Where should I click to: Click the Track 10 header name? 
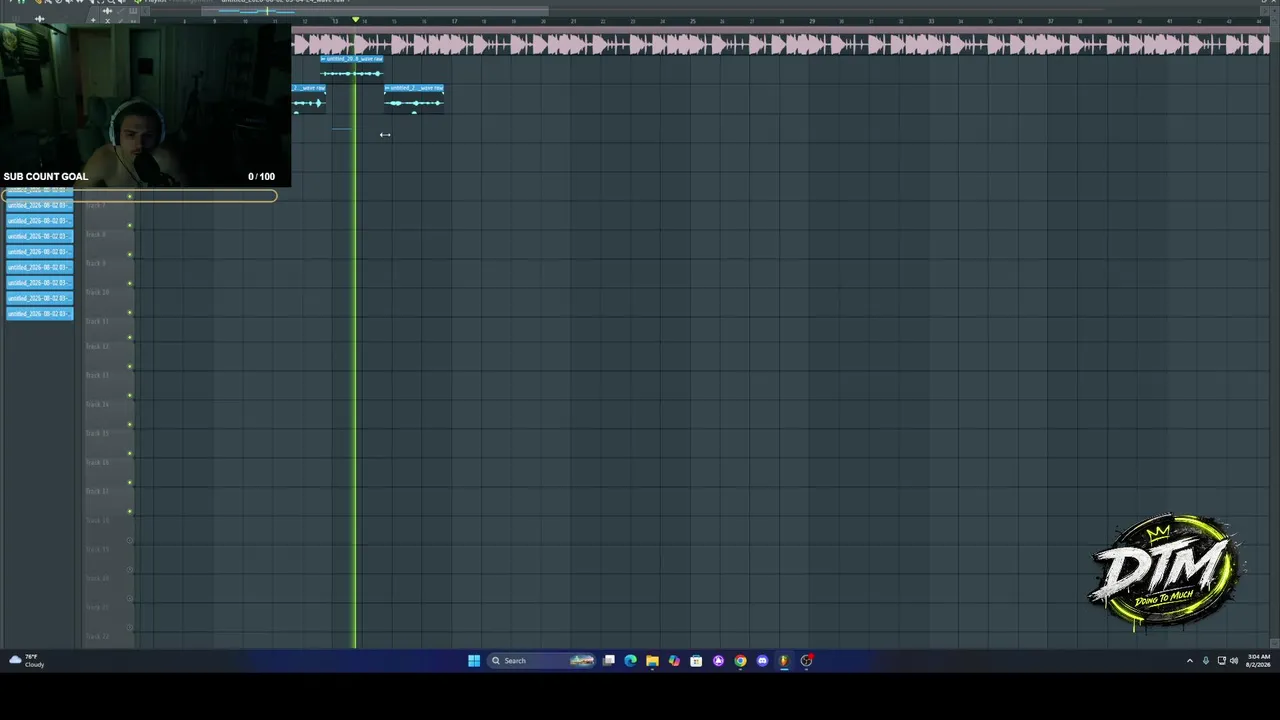tap(97, 292)
